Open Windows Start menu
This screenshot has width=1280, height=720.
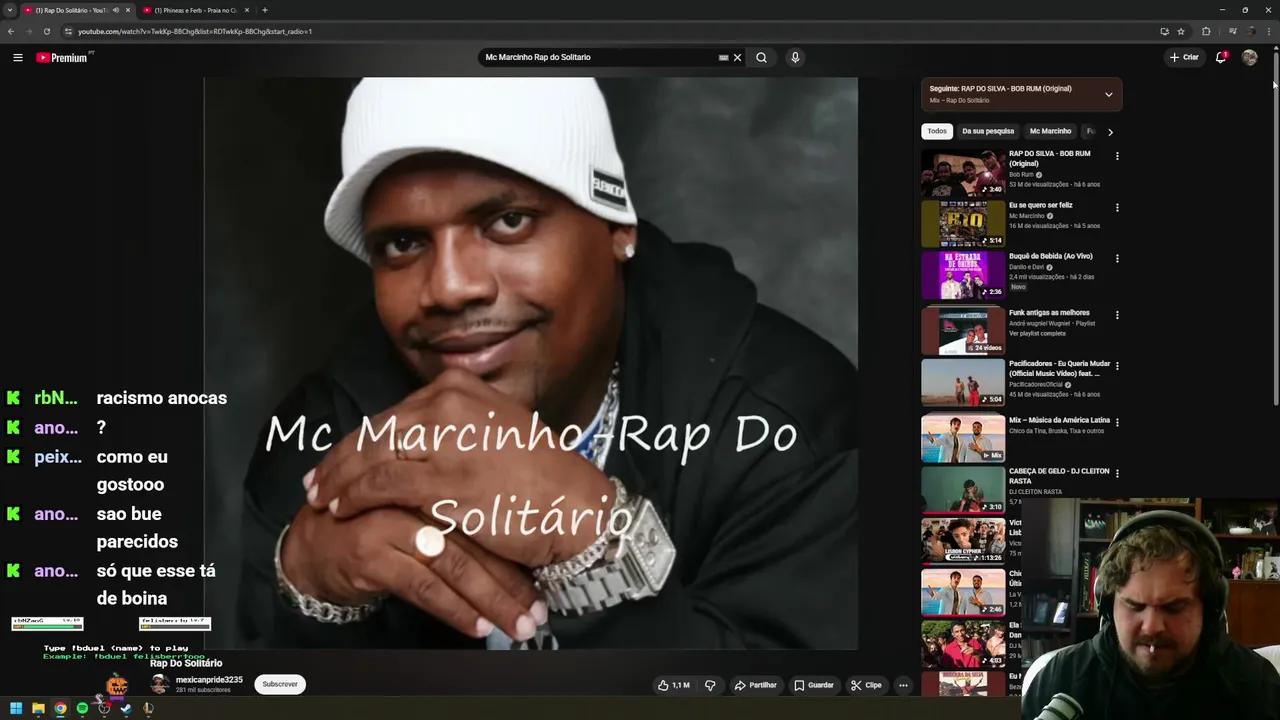tap(16, 709)
